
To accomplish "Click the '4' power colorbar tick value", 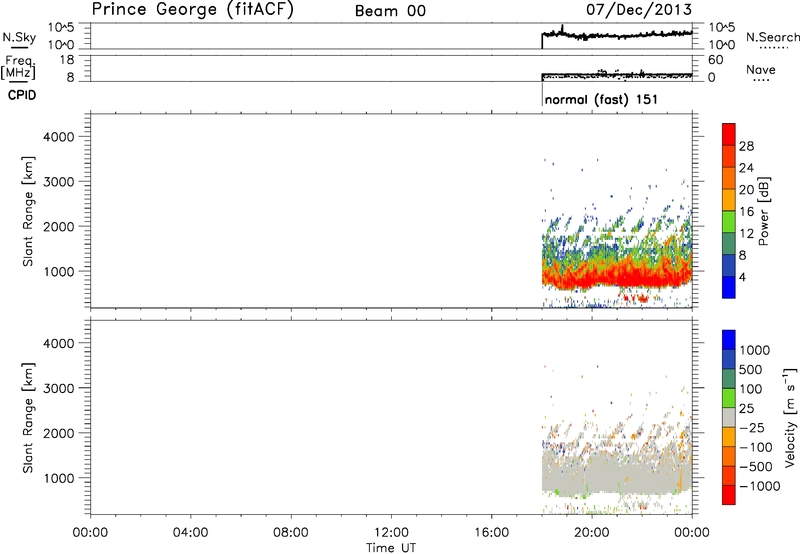I will (742, 277).
